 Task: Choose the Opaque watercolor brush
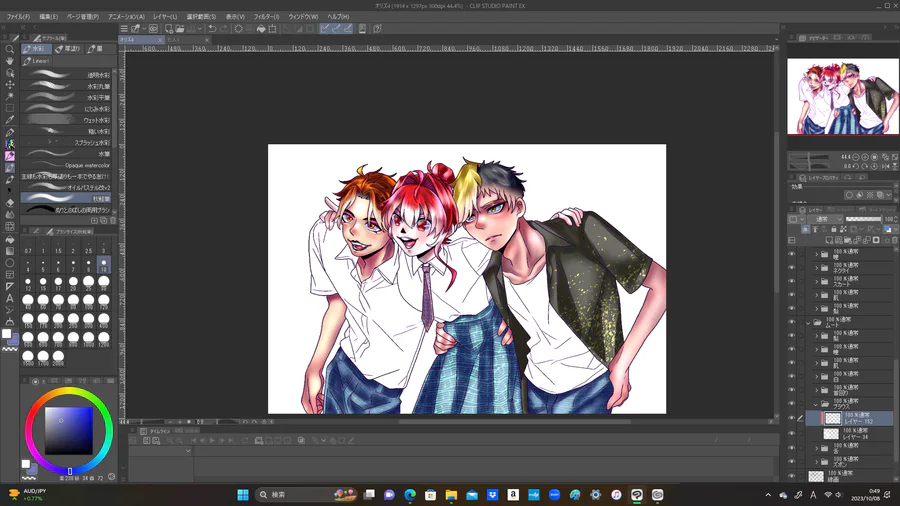[x=68, y=165]
